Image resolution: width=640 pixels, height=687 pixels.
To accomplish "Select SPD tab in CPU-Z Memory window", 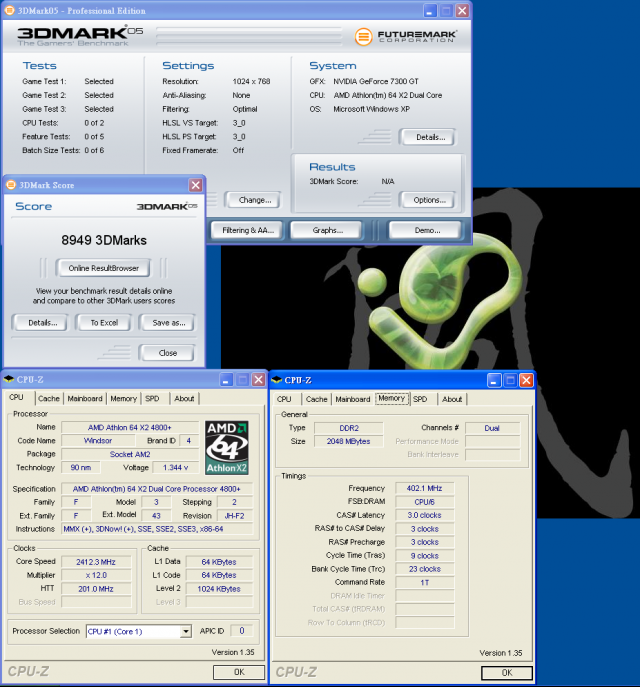I will [420, 399].
